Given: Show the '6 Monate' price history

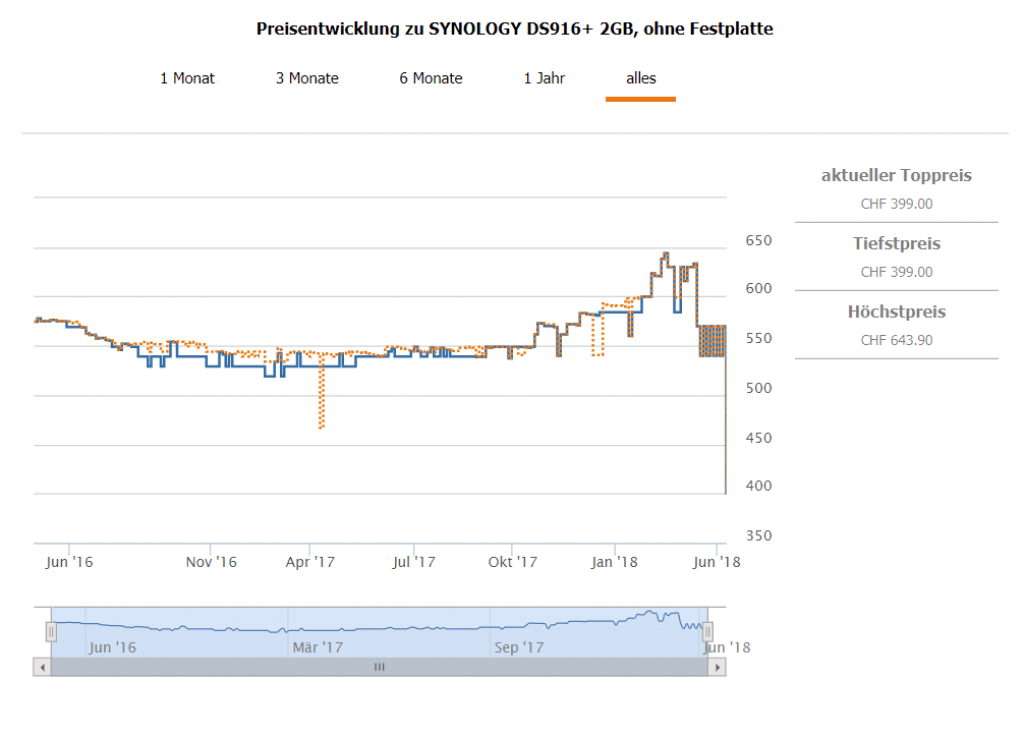Looking at the screenshot, I should (431, 78).
